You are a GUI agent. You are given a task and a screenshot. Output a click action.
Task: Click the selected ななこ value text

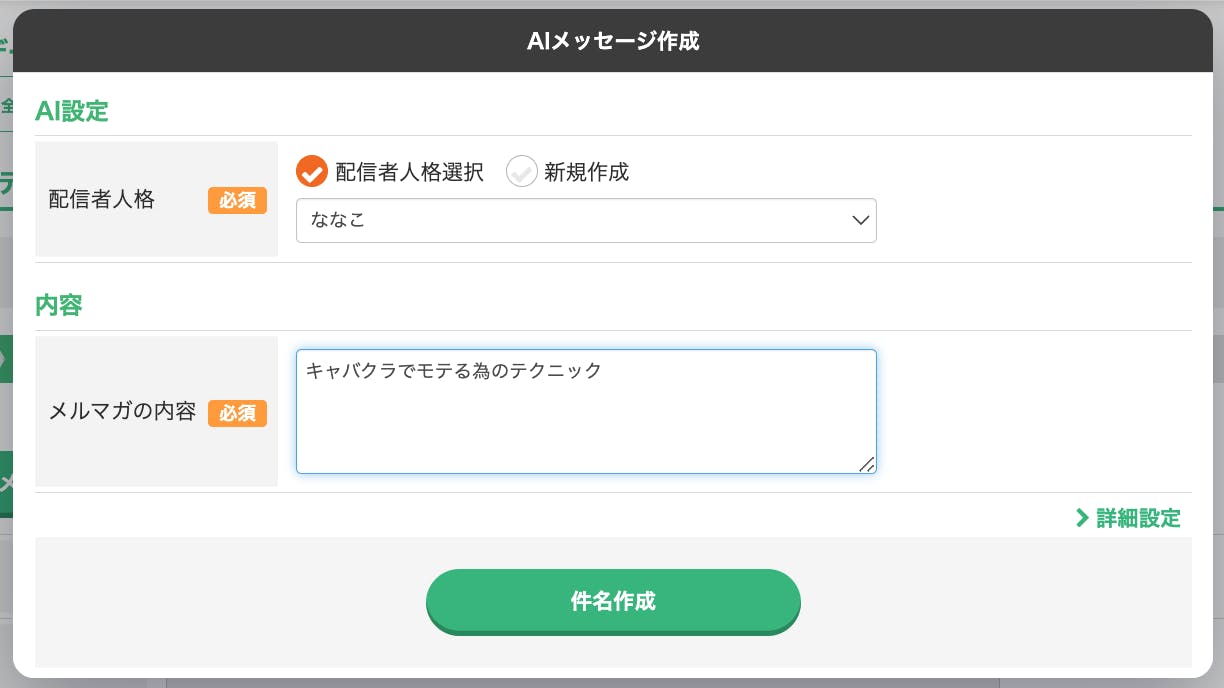pos(338,220)
